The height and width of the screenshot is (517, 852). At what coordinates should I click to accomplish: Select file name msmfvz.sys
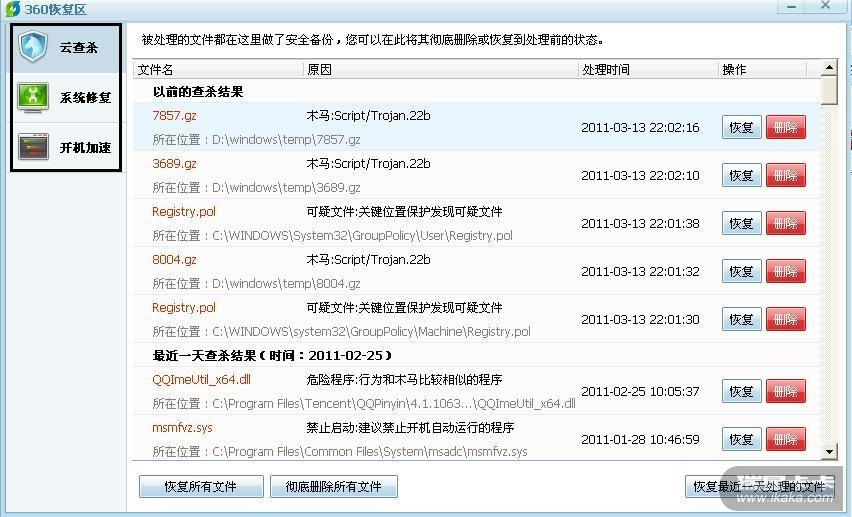[x=183, y=428]
